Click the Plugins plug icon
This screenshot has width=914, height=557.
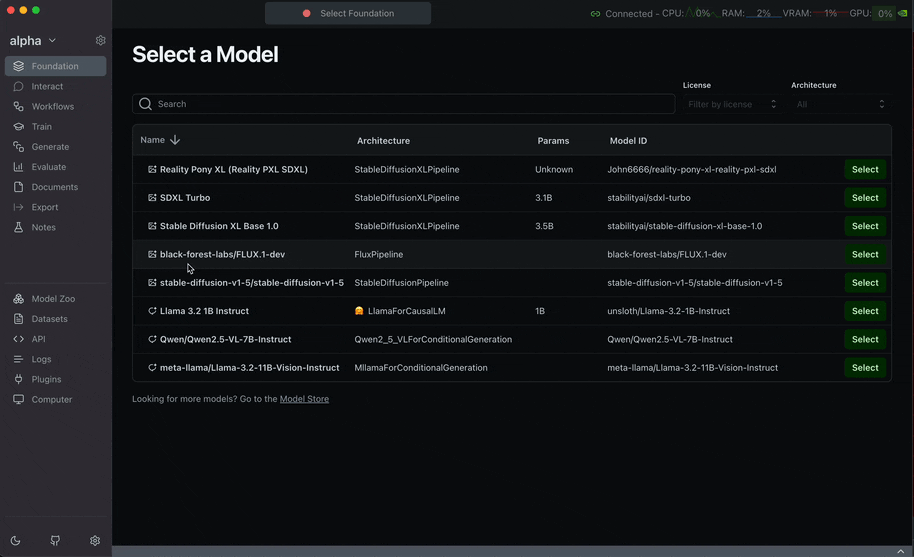tap(19, 379)
